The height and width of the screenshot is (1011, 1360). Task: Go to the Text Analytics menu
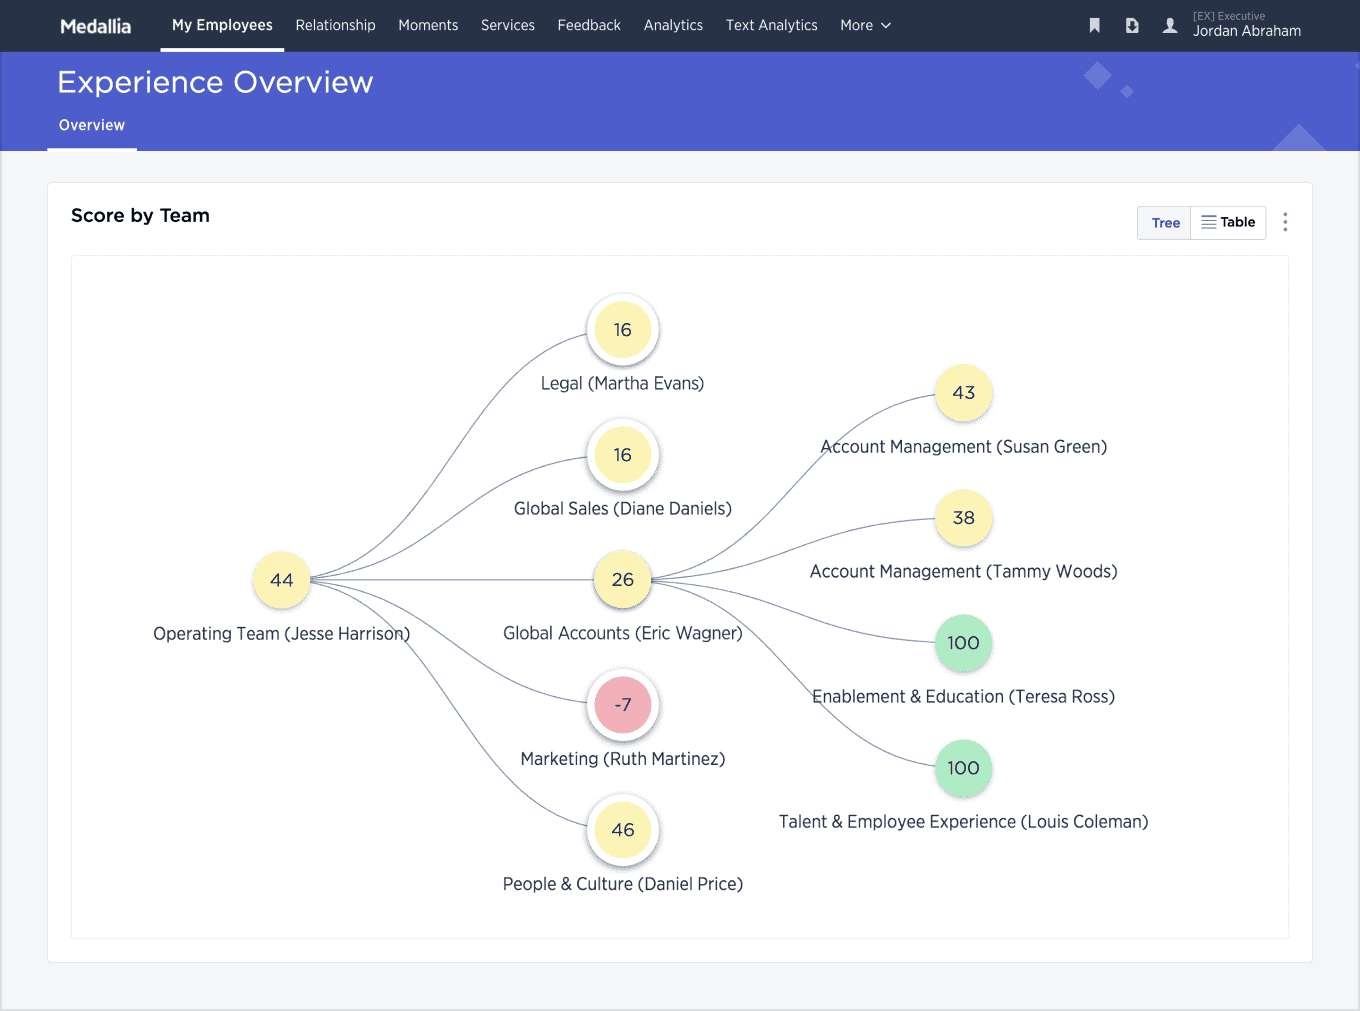[771, 25]
